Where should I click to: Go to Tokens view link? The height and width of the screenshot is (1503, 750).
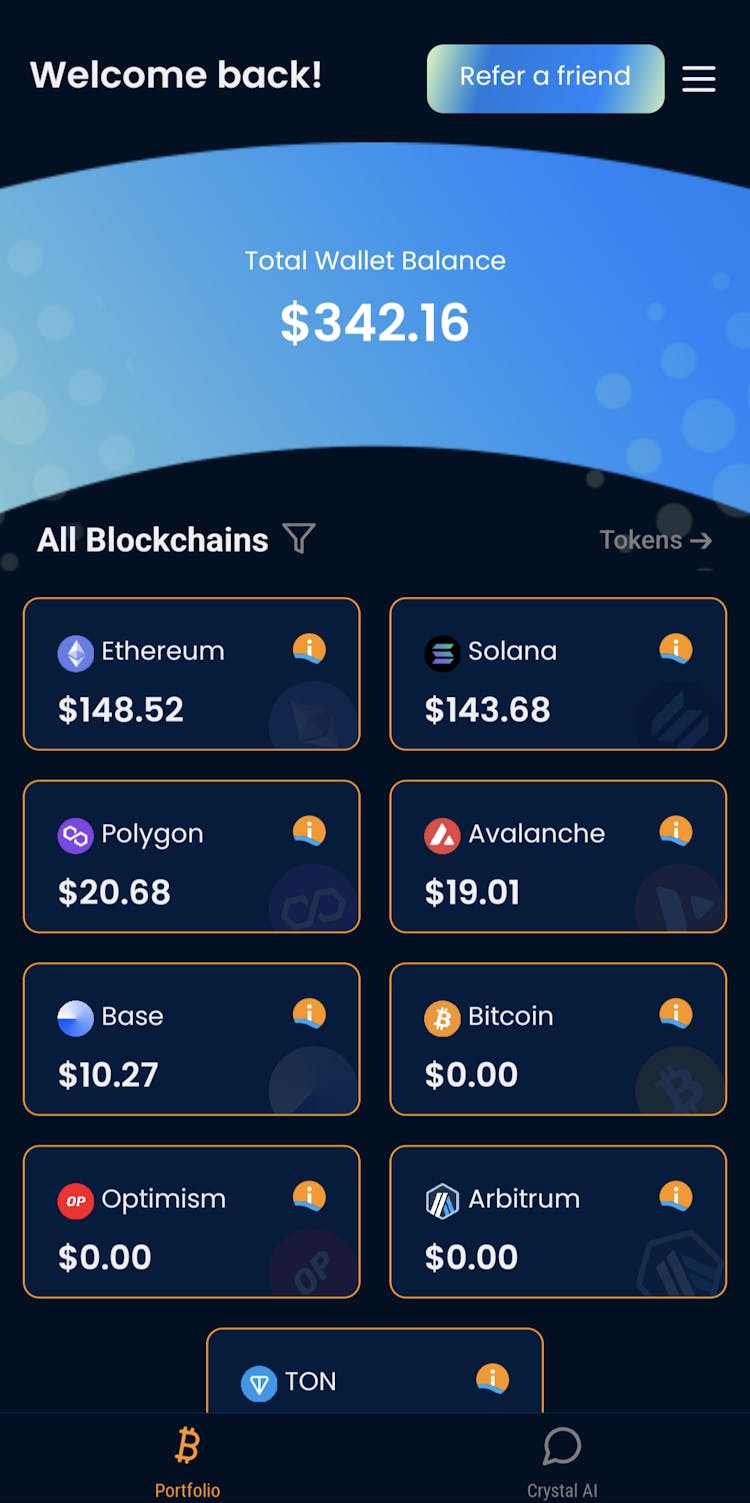coord(656,540)
